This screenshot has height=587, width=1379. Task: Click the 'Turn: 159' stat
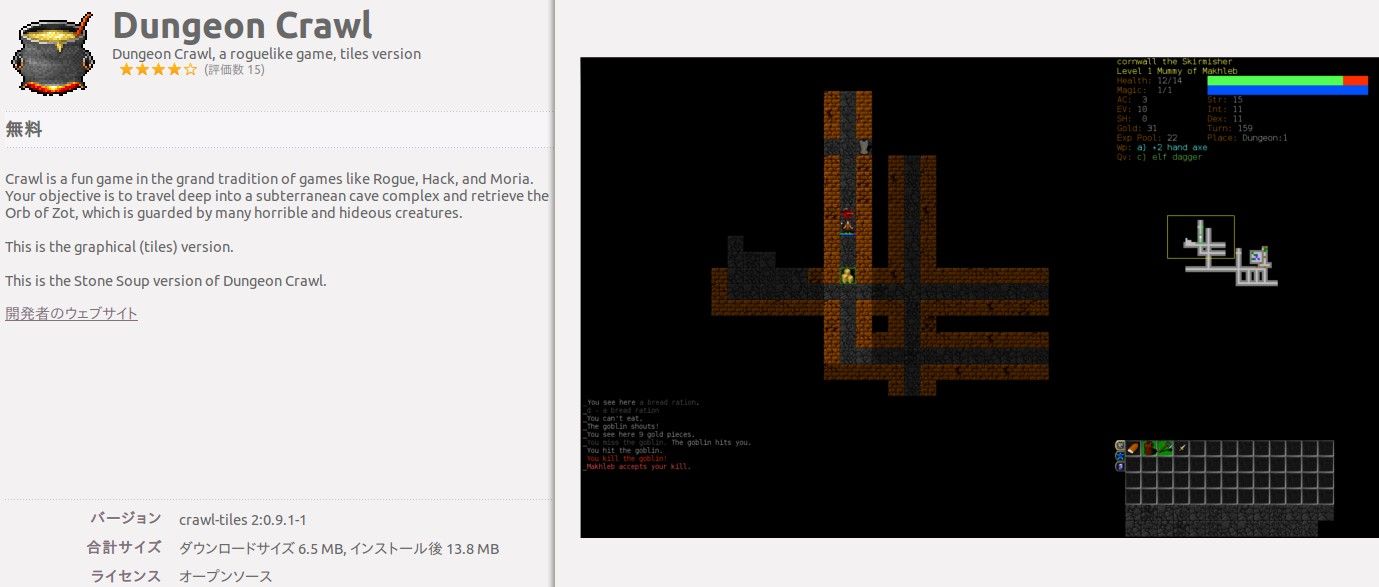pyautogui.click(x=1231, y=128)
